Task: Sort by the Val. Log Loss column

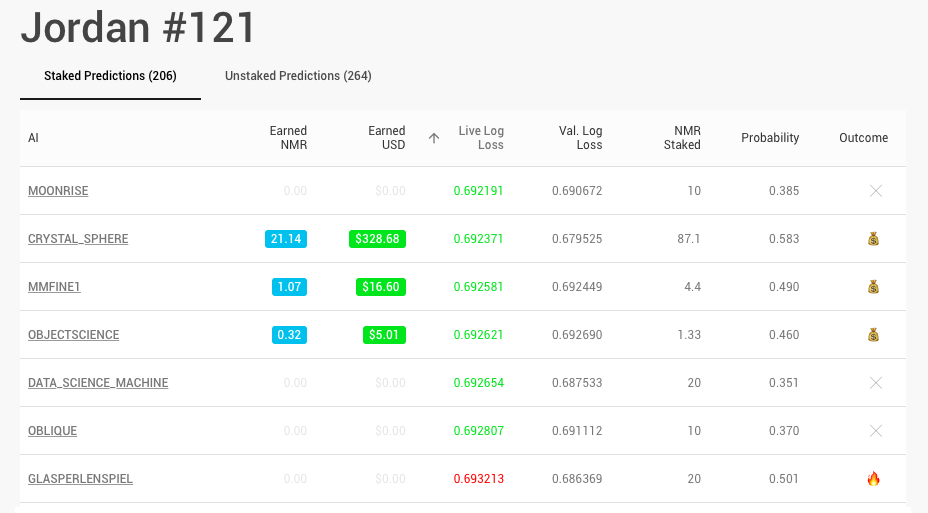Action: point(580,138)
